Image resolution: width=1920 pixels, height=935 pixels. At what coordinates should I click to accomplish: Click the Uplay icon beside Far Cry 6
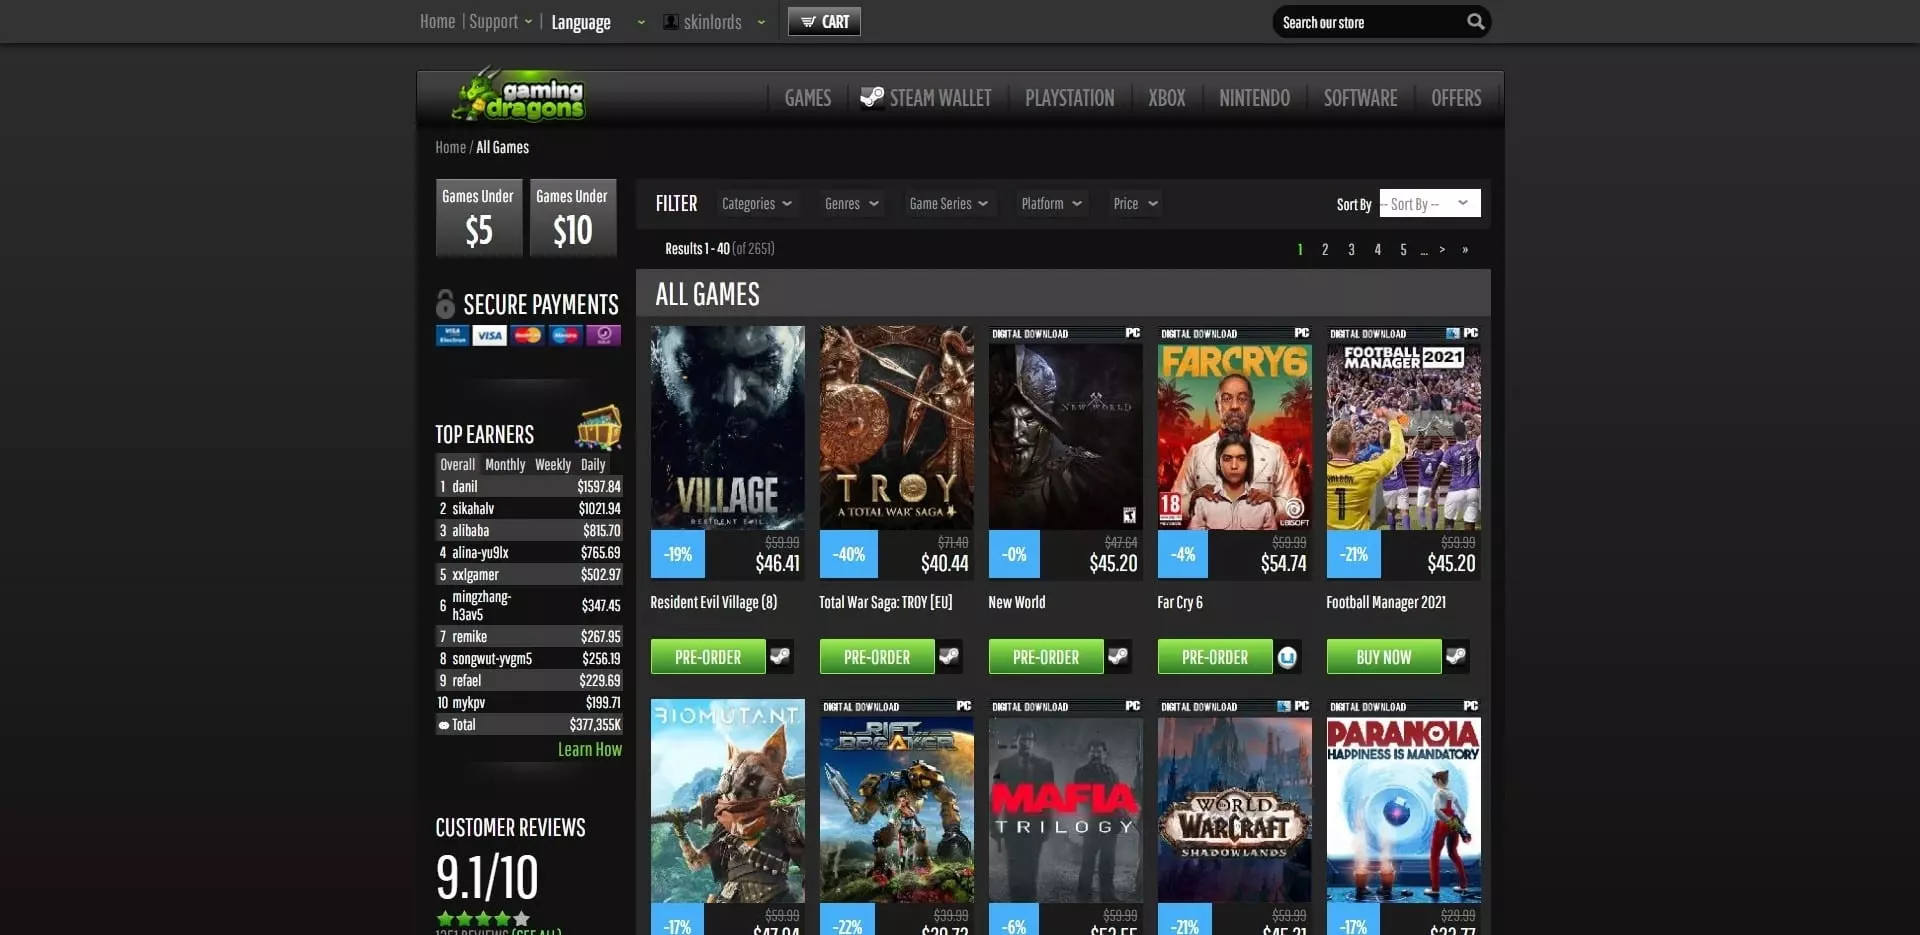1287,656
